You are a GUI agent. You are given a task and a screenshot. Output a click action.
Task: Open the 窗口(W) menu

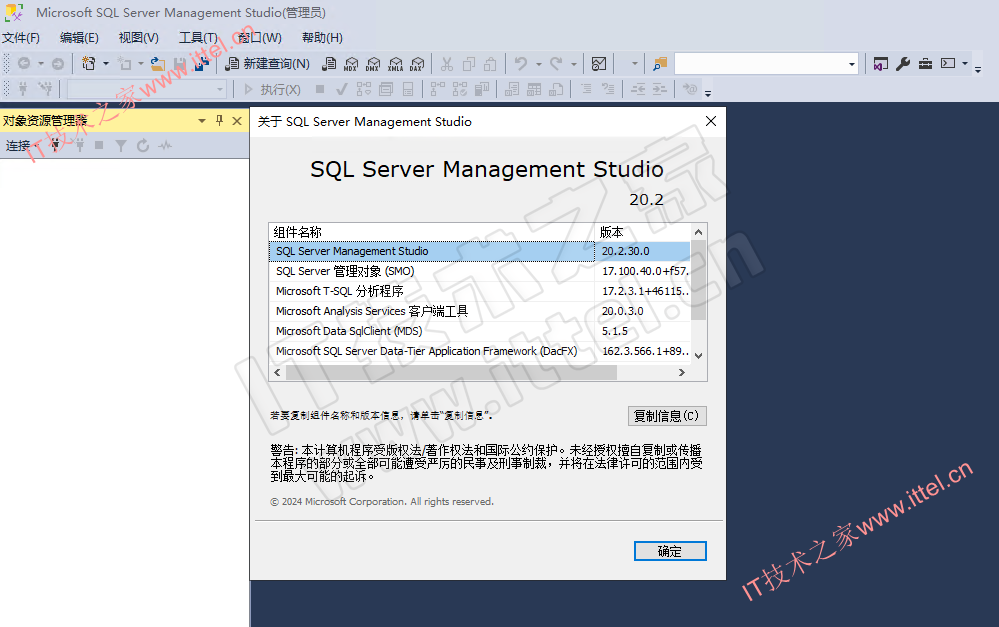[259, 38]
